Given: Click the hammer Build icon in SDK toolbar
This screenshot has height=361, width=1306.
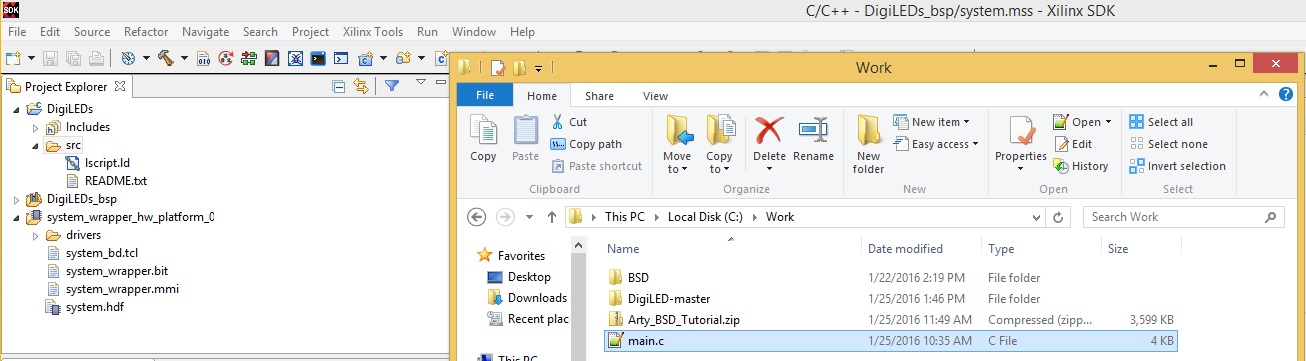Looking at the screenshot, I should tap(165, 58).
